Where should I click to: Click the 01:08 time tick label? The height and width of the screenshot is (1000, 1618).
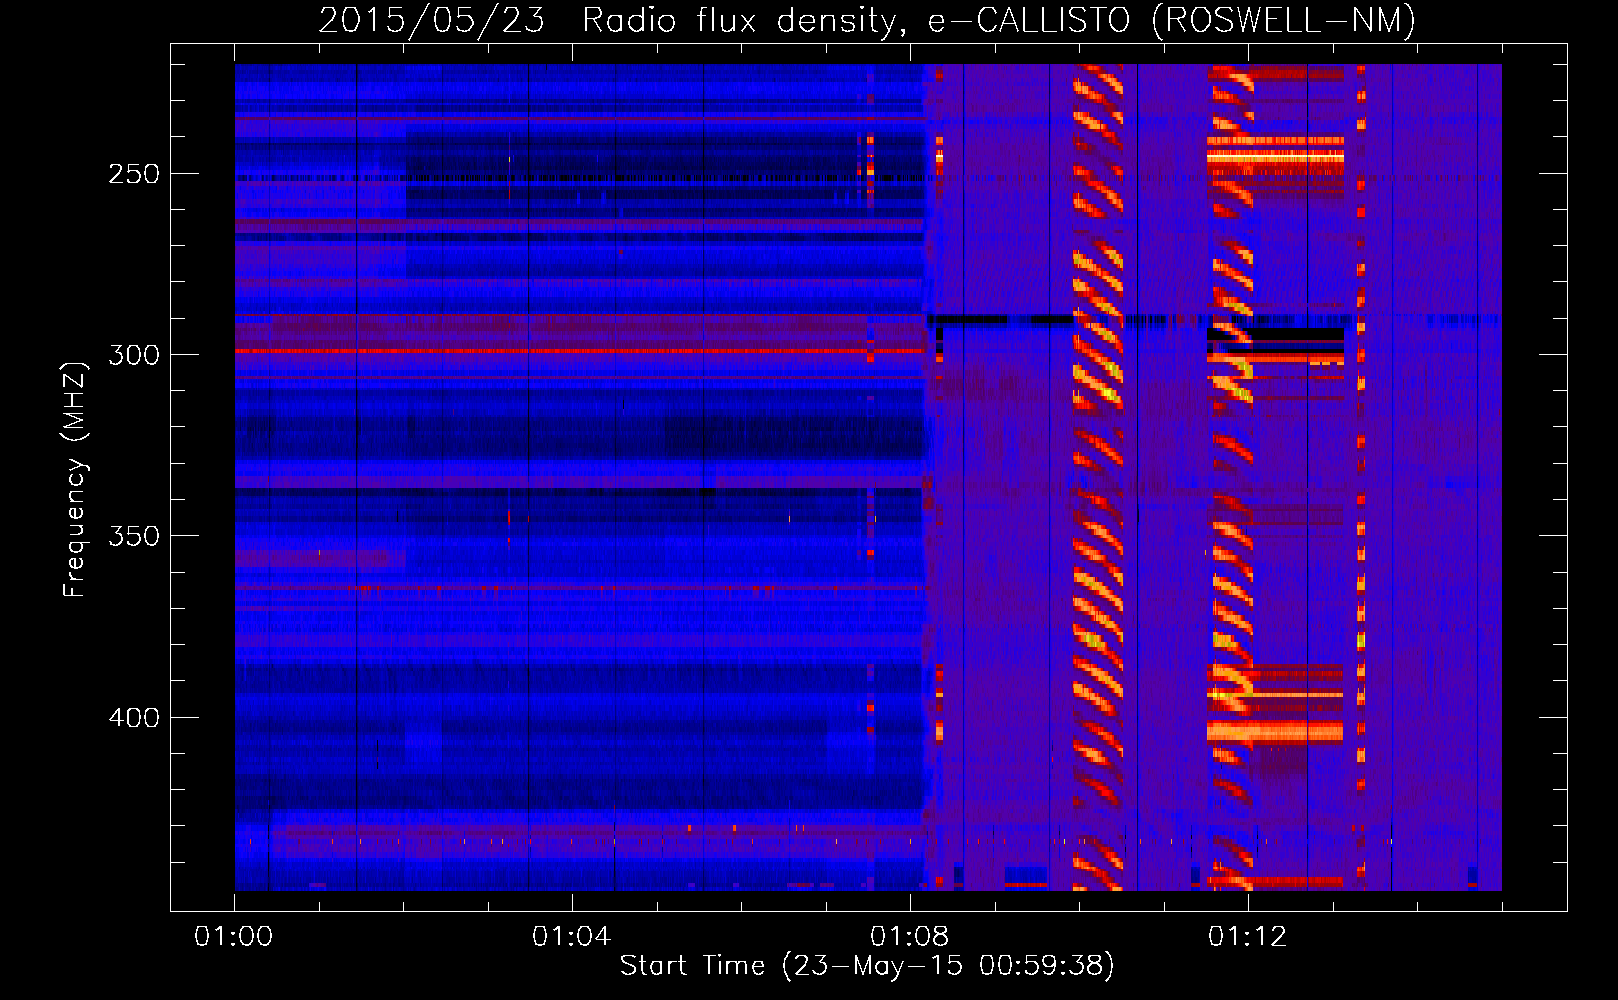coord(909,937)
